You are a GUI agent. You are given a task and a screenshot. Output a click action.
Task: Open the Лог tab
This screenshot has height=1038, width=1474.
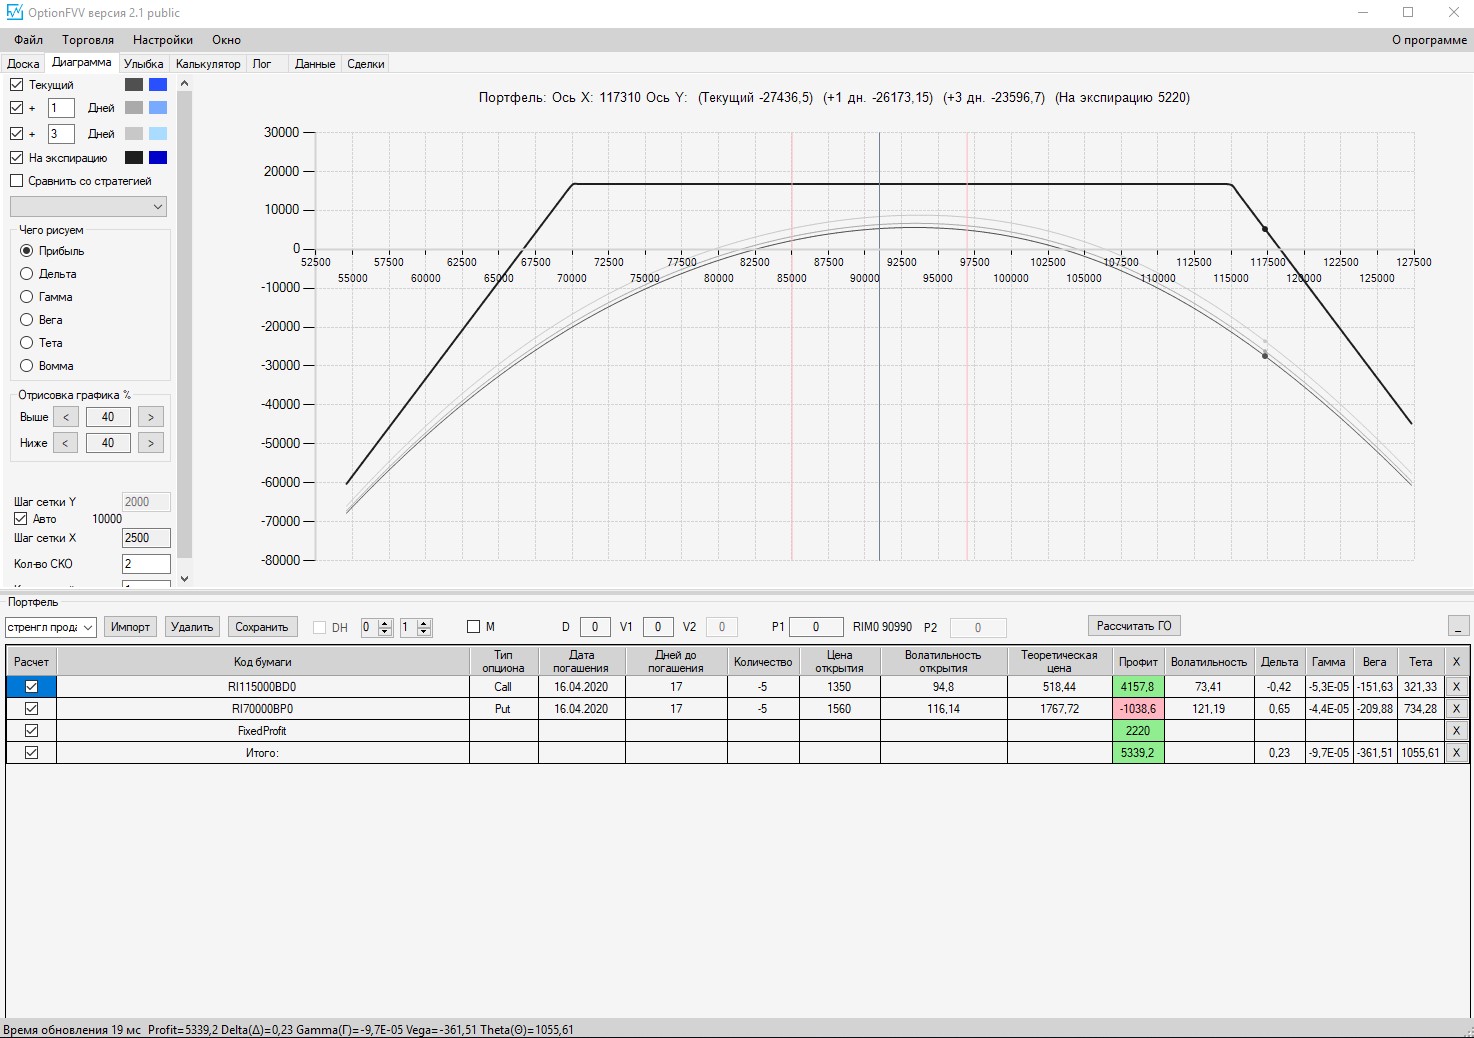[x=262, y=64]
